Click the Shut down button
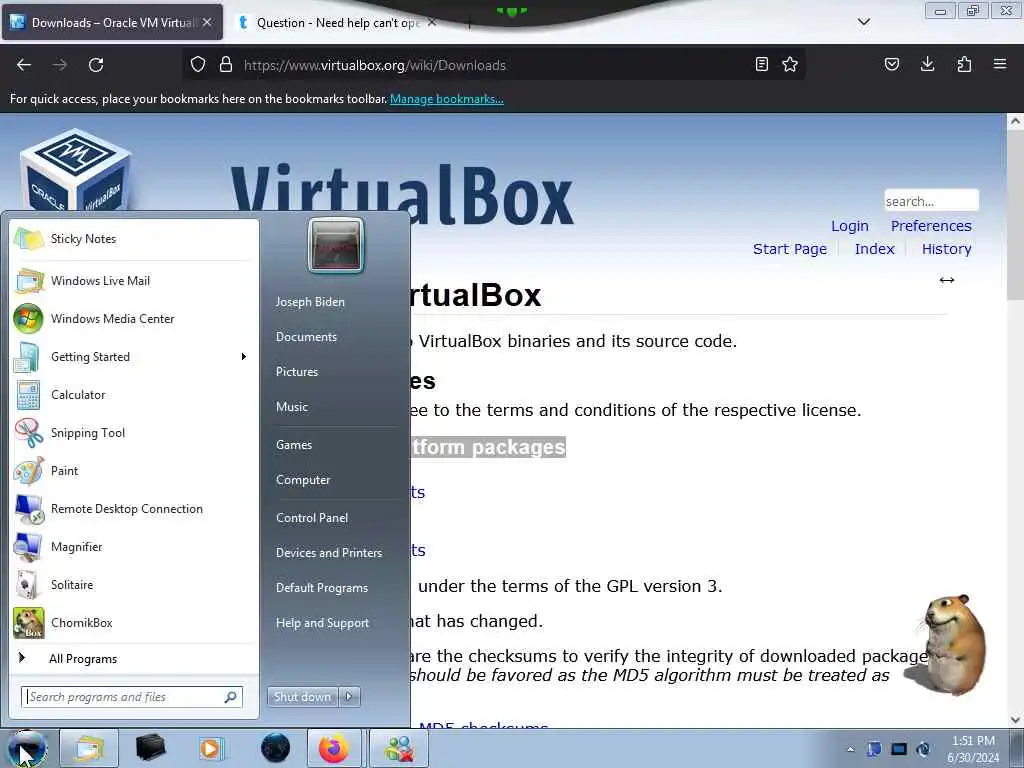This screenshot has width=1024, height=768. click(x=302, y=697)
